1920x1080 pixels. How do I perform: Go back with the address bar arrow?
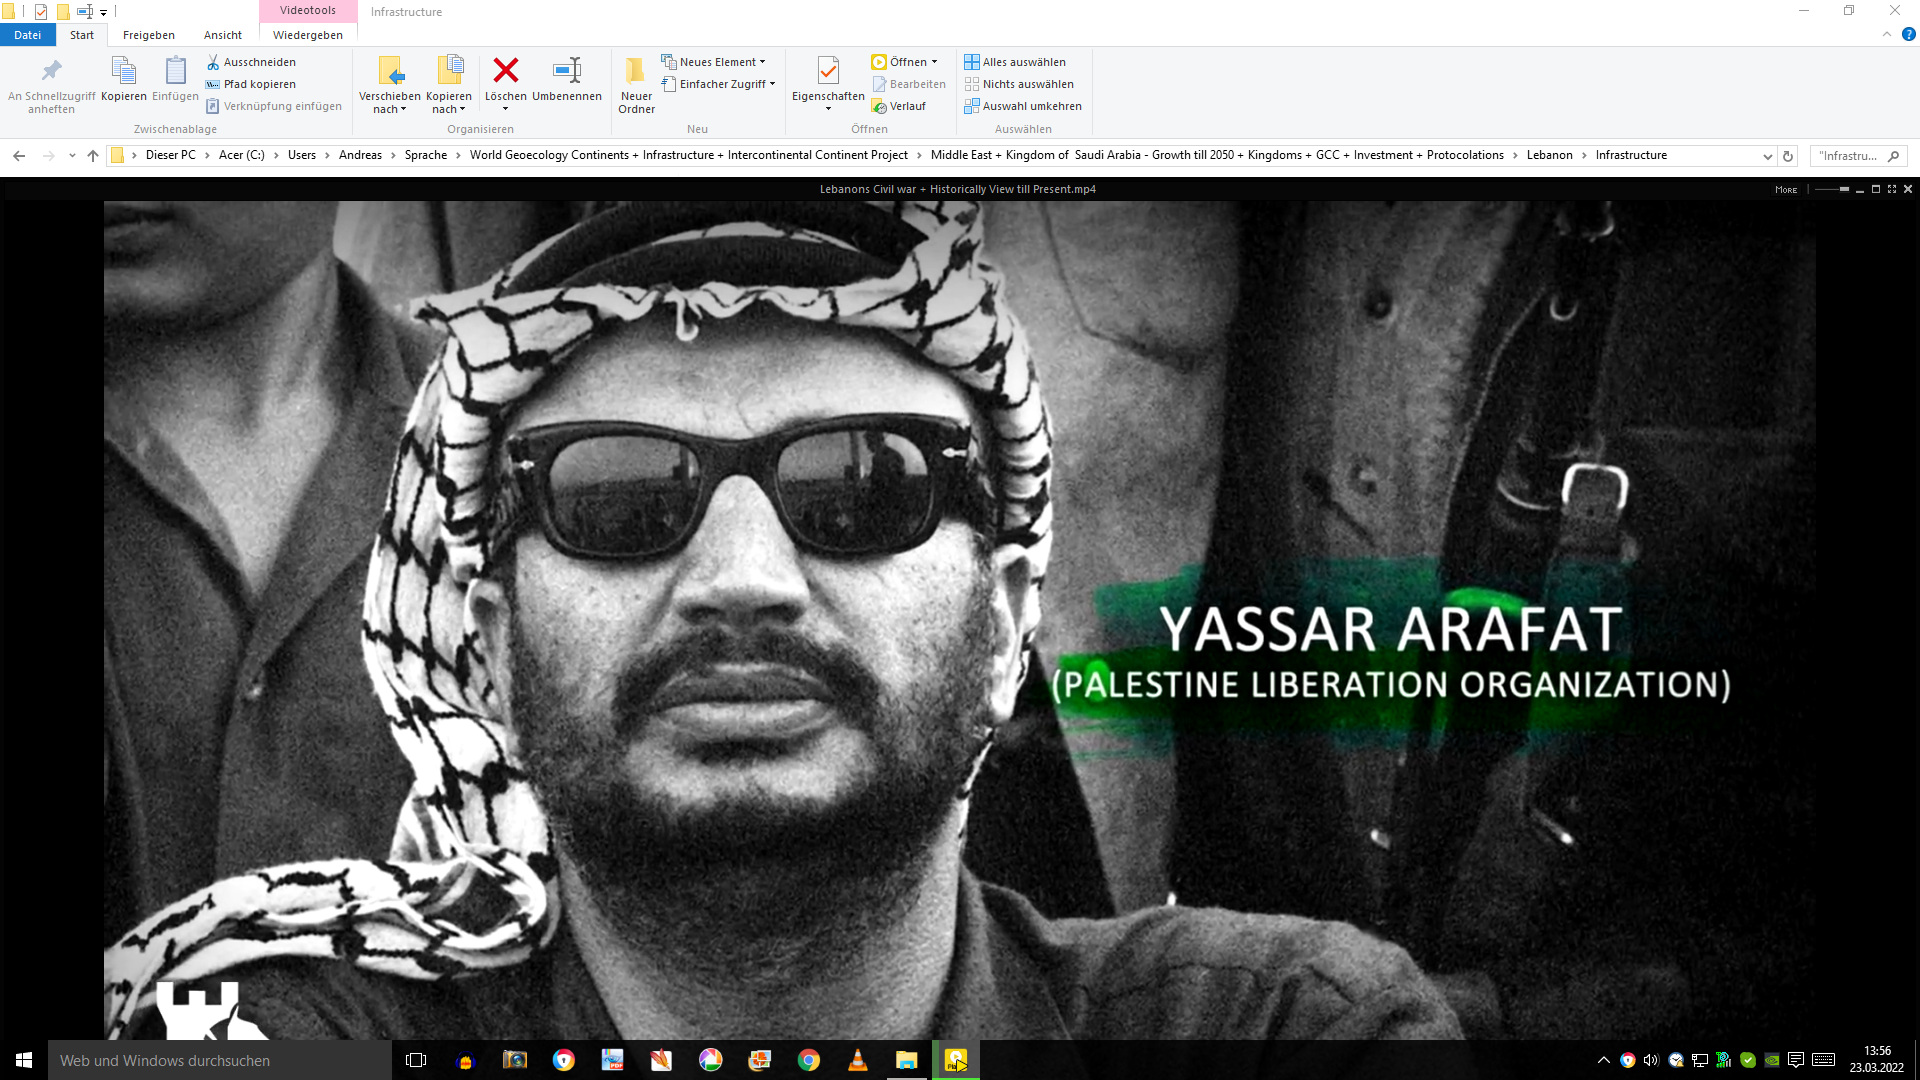[19, 155]
